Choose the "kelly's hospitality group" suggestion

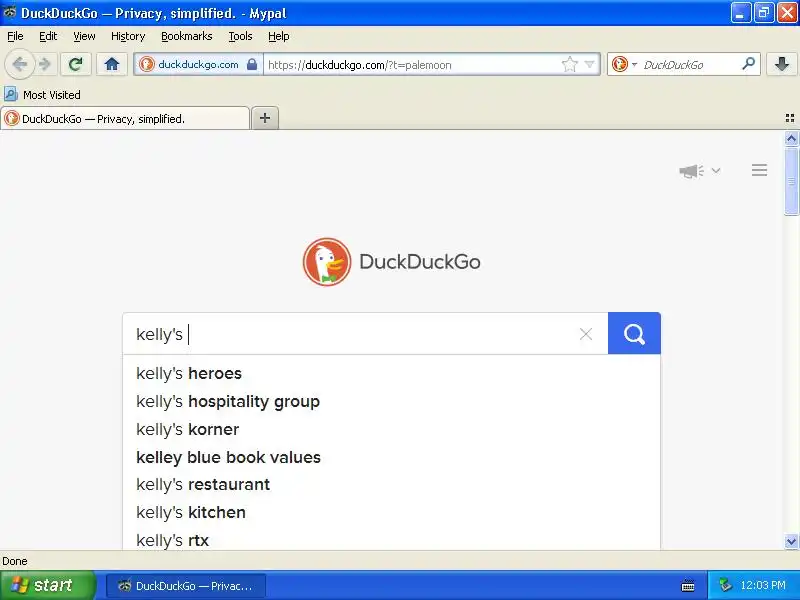pos(391,402)
